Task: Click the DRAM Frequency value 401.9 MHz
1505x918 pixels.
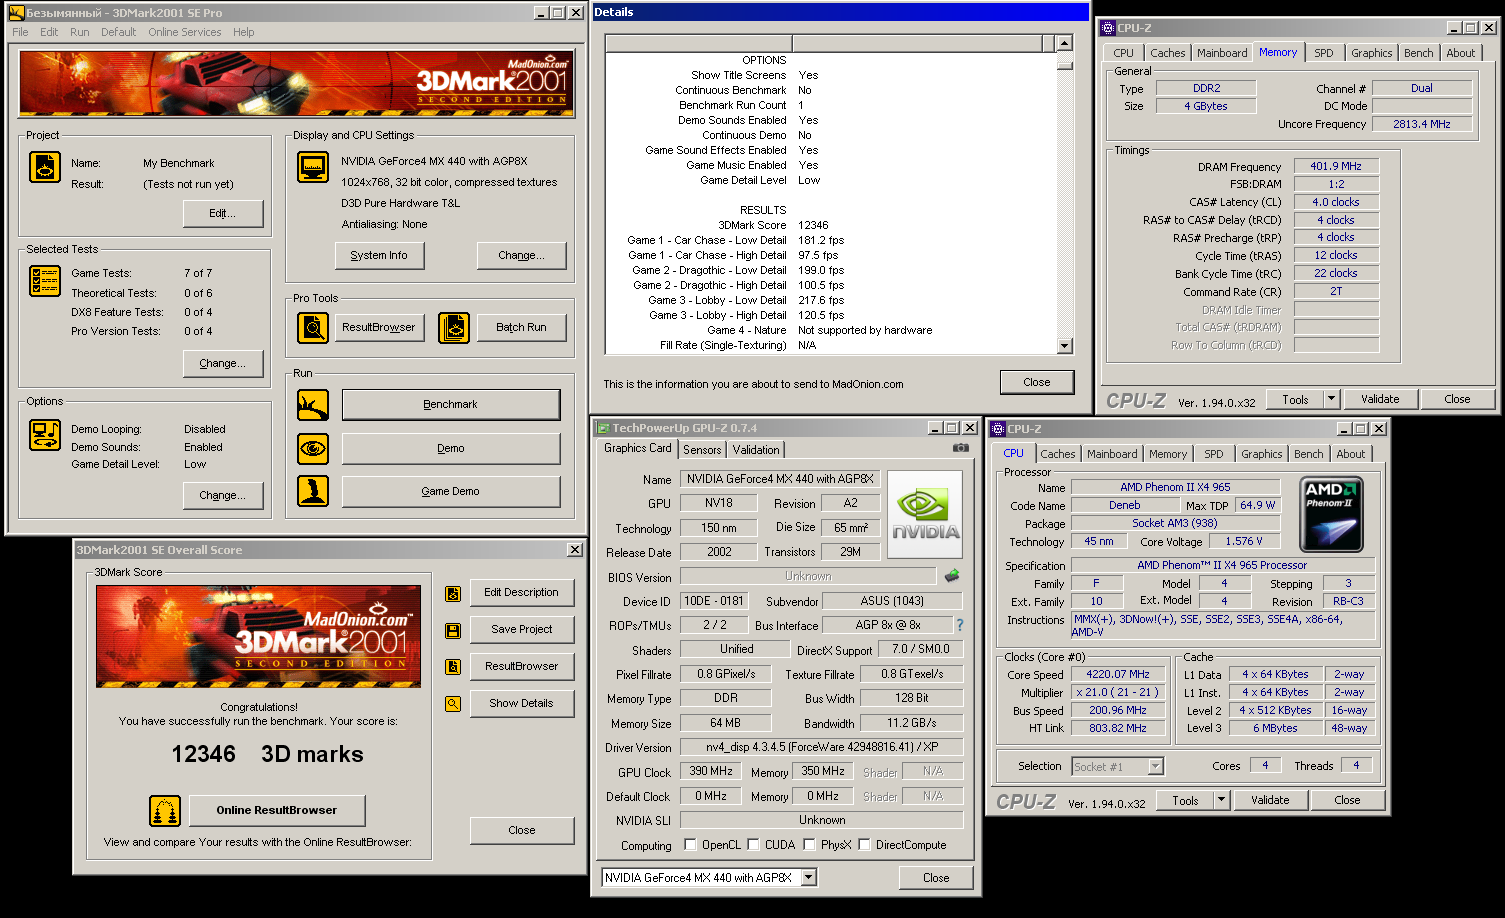Action: [x=1336, y=166]
